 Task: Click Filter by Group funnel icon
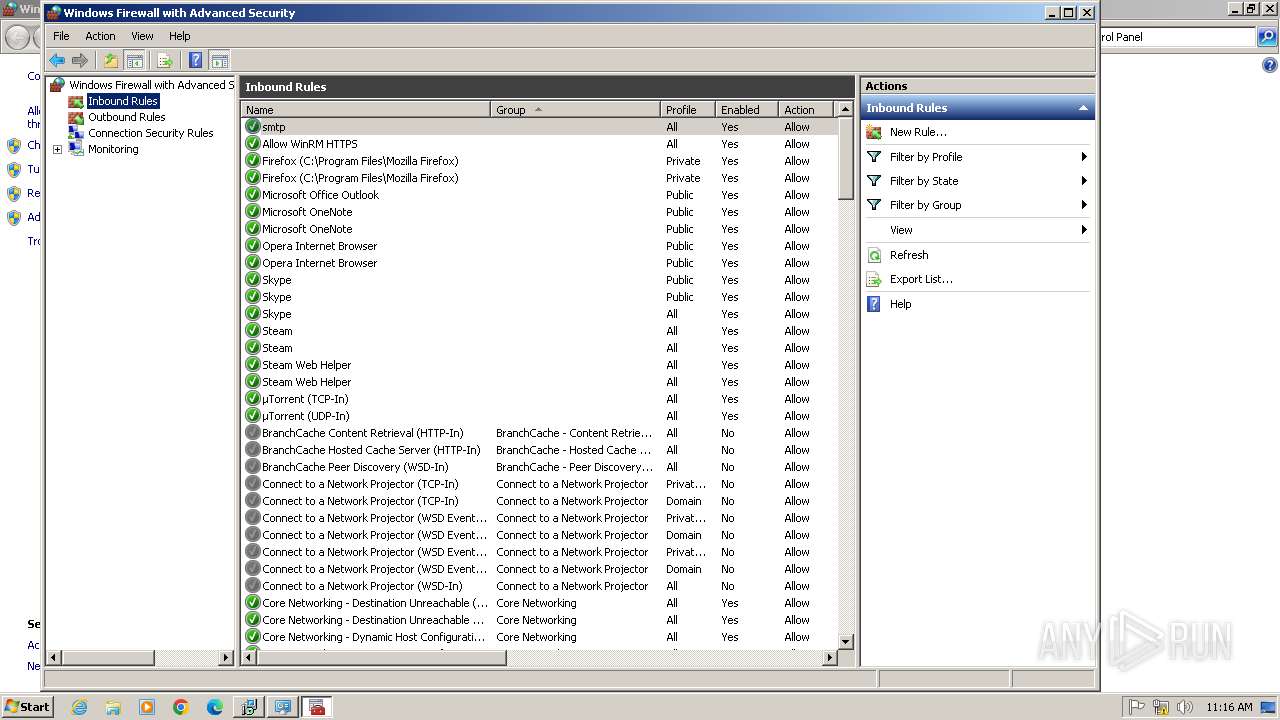click(874, 205)
